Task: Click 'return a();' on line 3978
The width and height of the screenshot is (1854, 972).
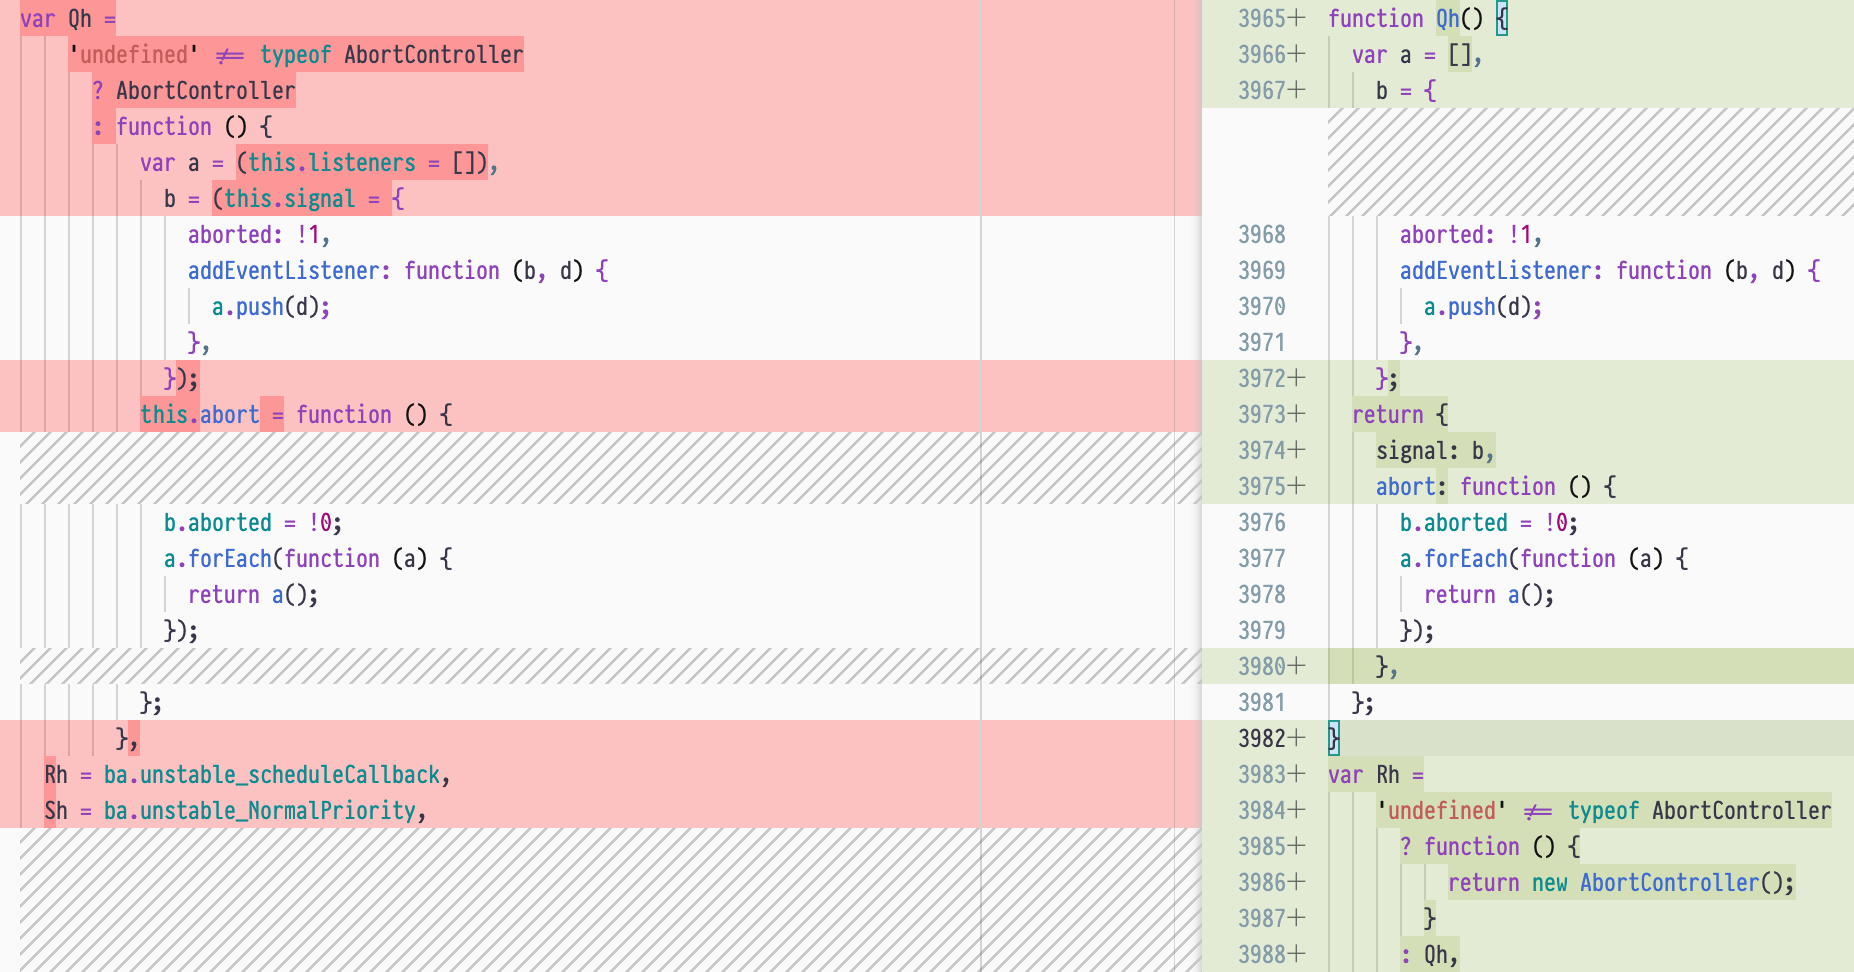Action: pos(1489,595)
